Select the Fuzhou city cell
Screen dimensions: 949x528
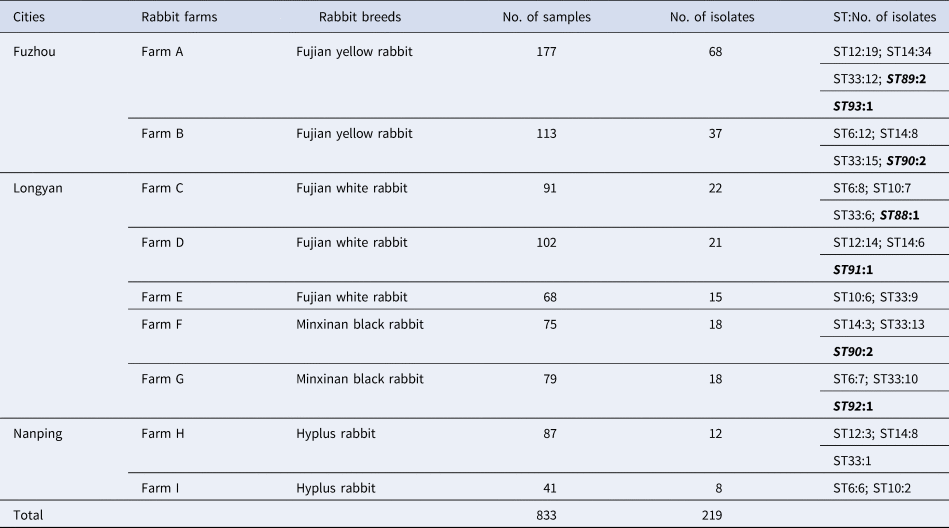click(x=34, y=50)
